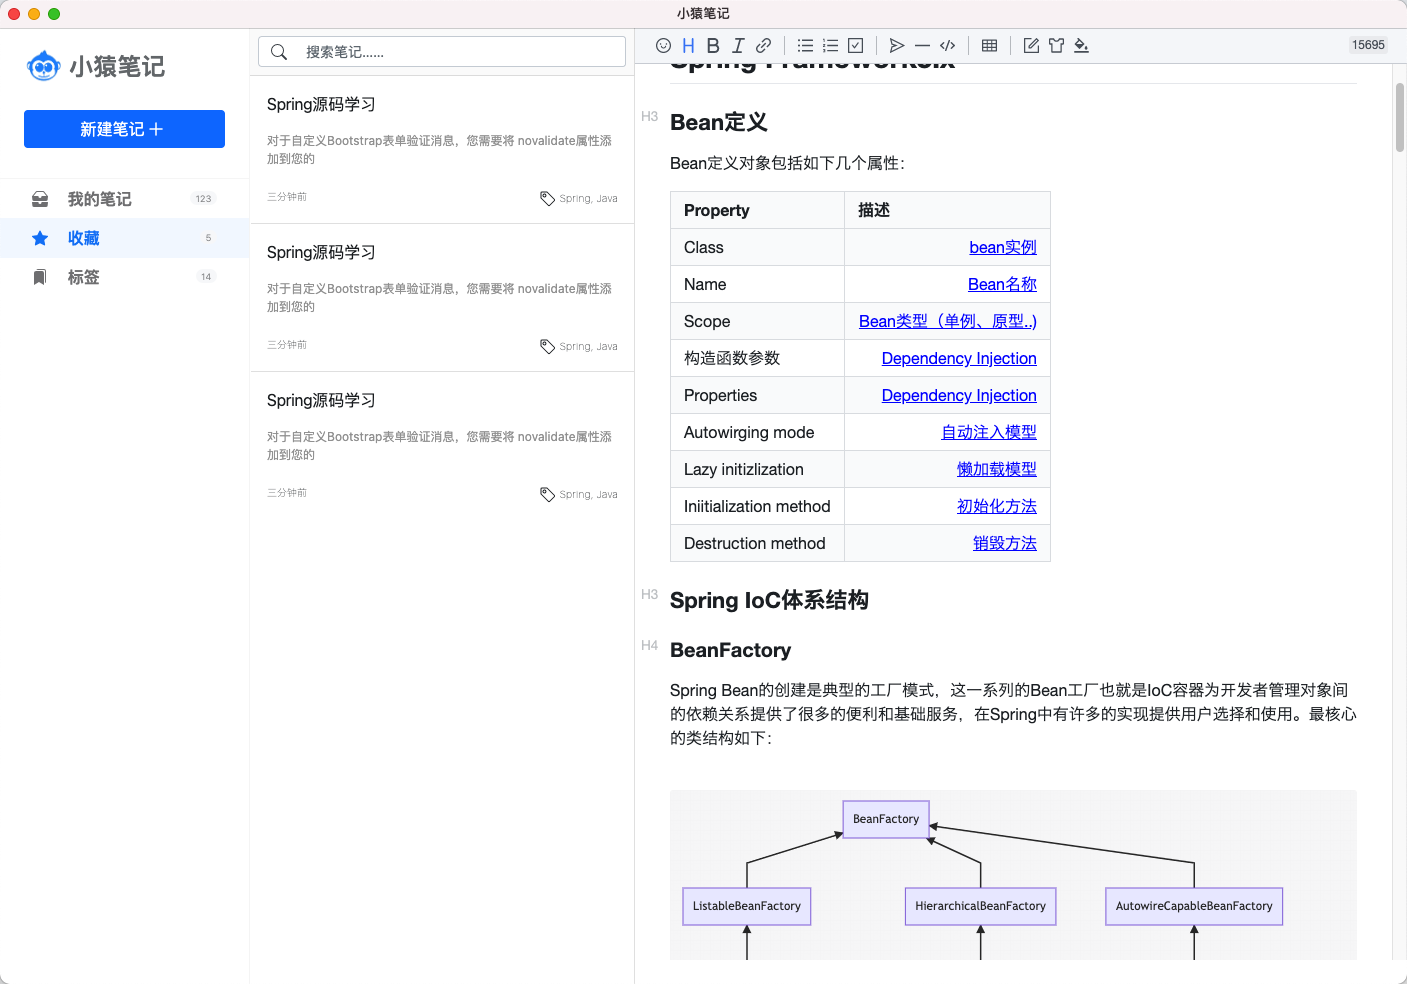
Task: Click the 小猿笔记 monkey logo
Action: click(x=43, y=66)
